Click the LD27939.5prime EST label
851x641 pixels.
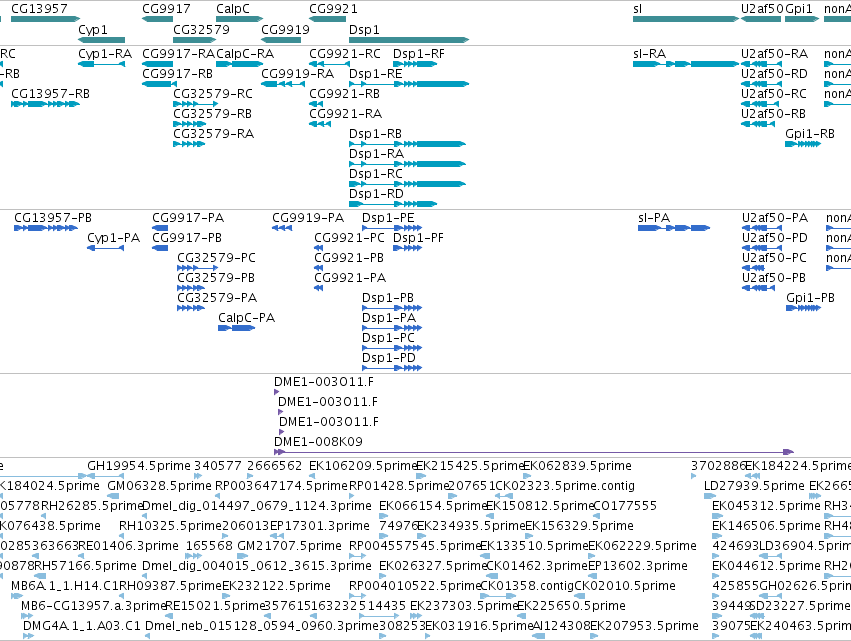coord(755,486)
